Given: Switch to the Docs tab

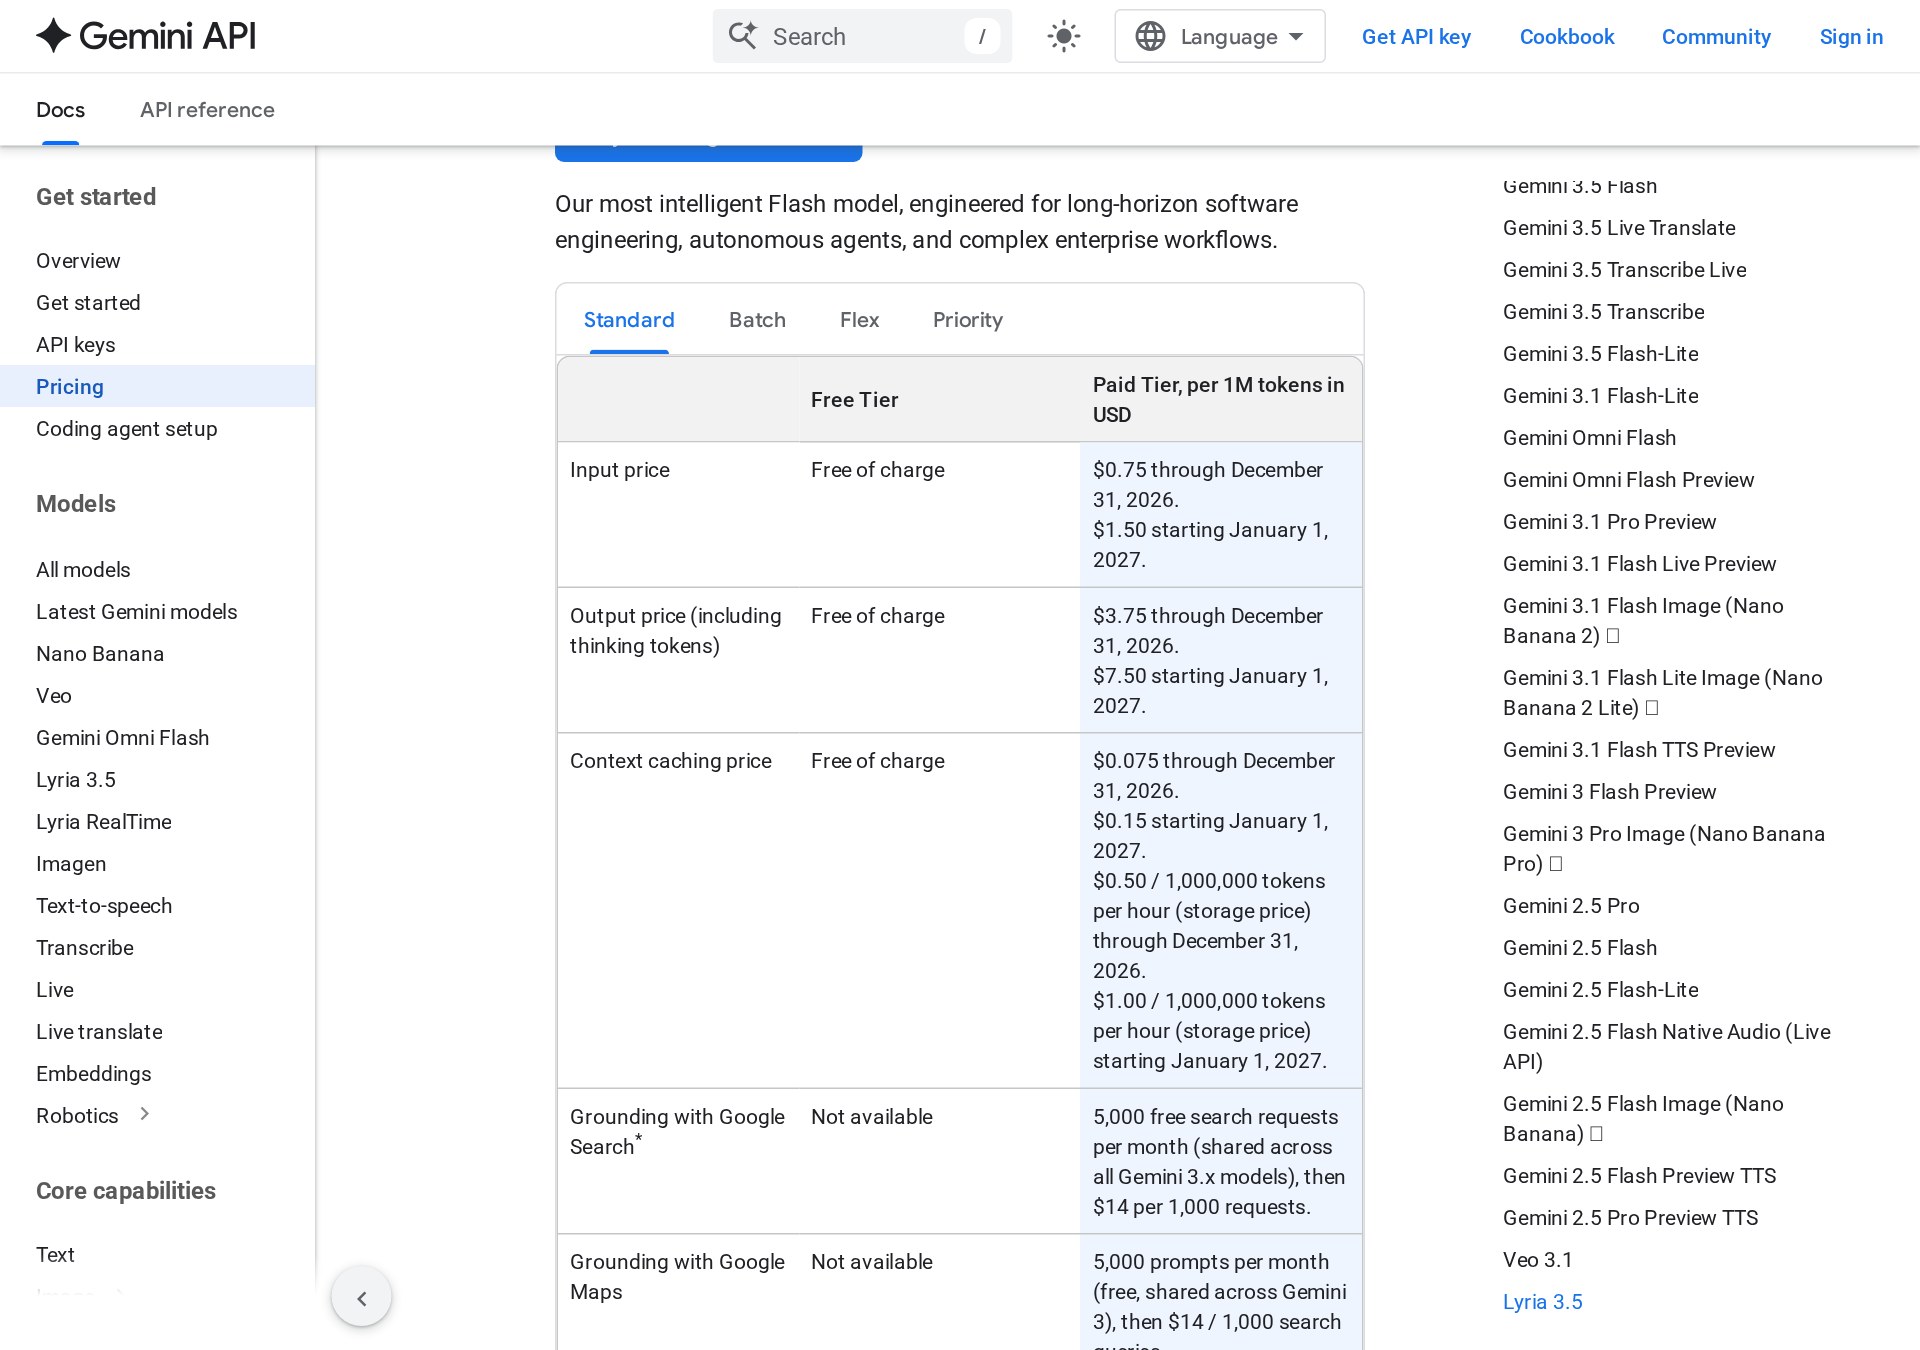Looking at the screenshot, I should (60, 110).
